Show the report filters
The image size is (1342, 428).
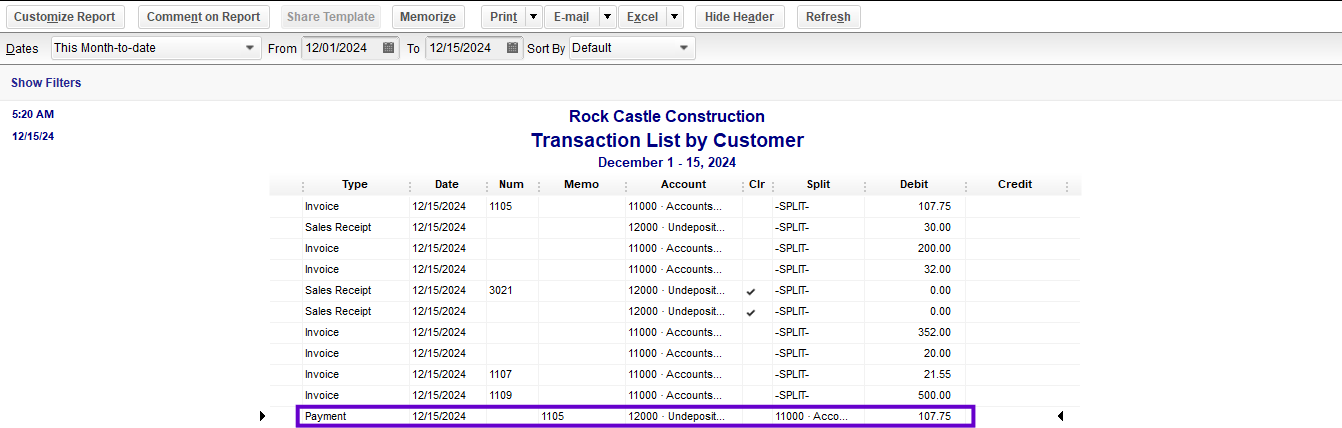[46, 83]
